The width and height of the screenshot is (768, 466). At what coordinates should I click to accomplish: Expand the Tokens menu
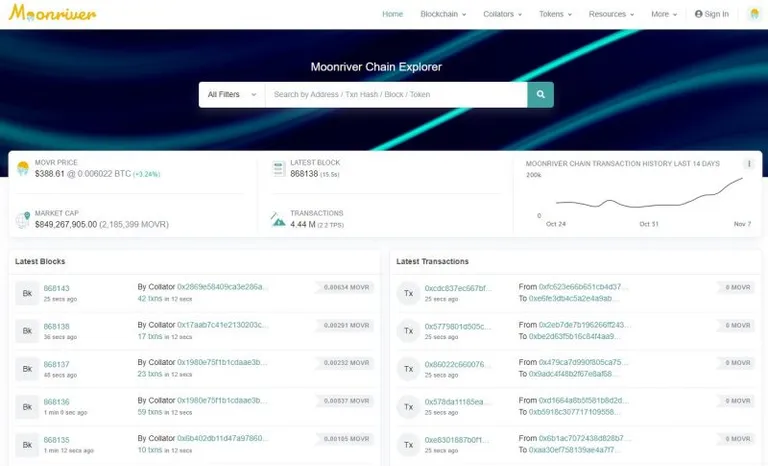point(555,14)
